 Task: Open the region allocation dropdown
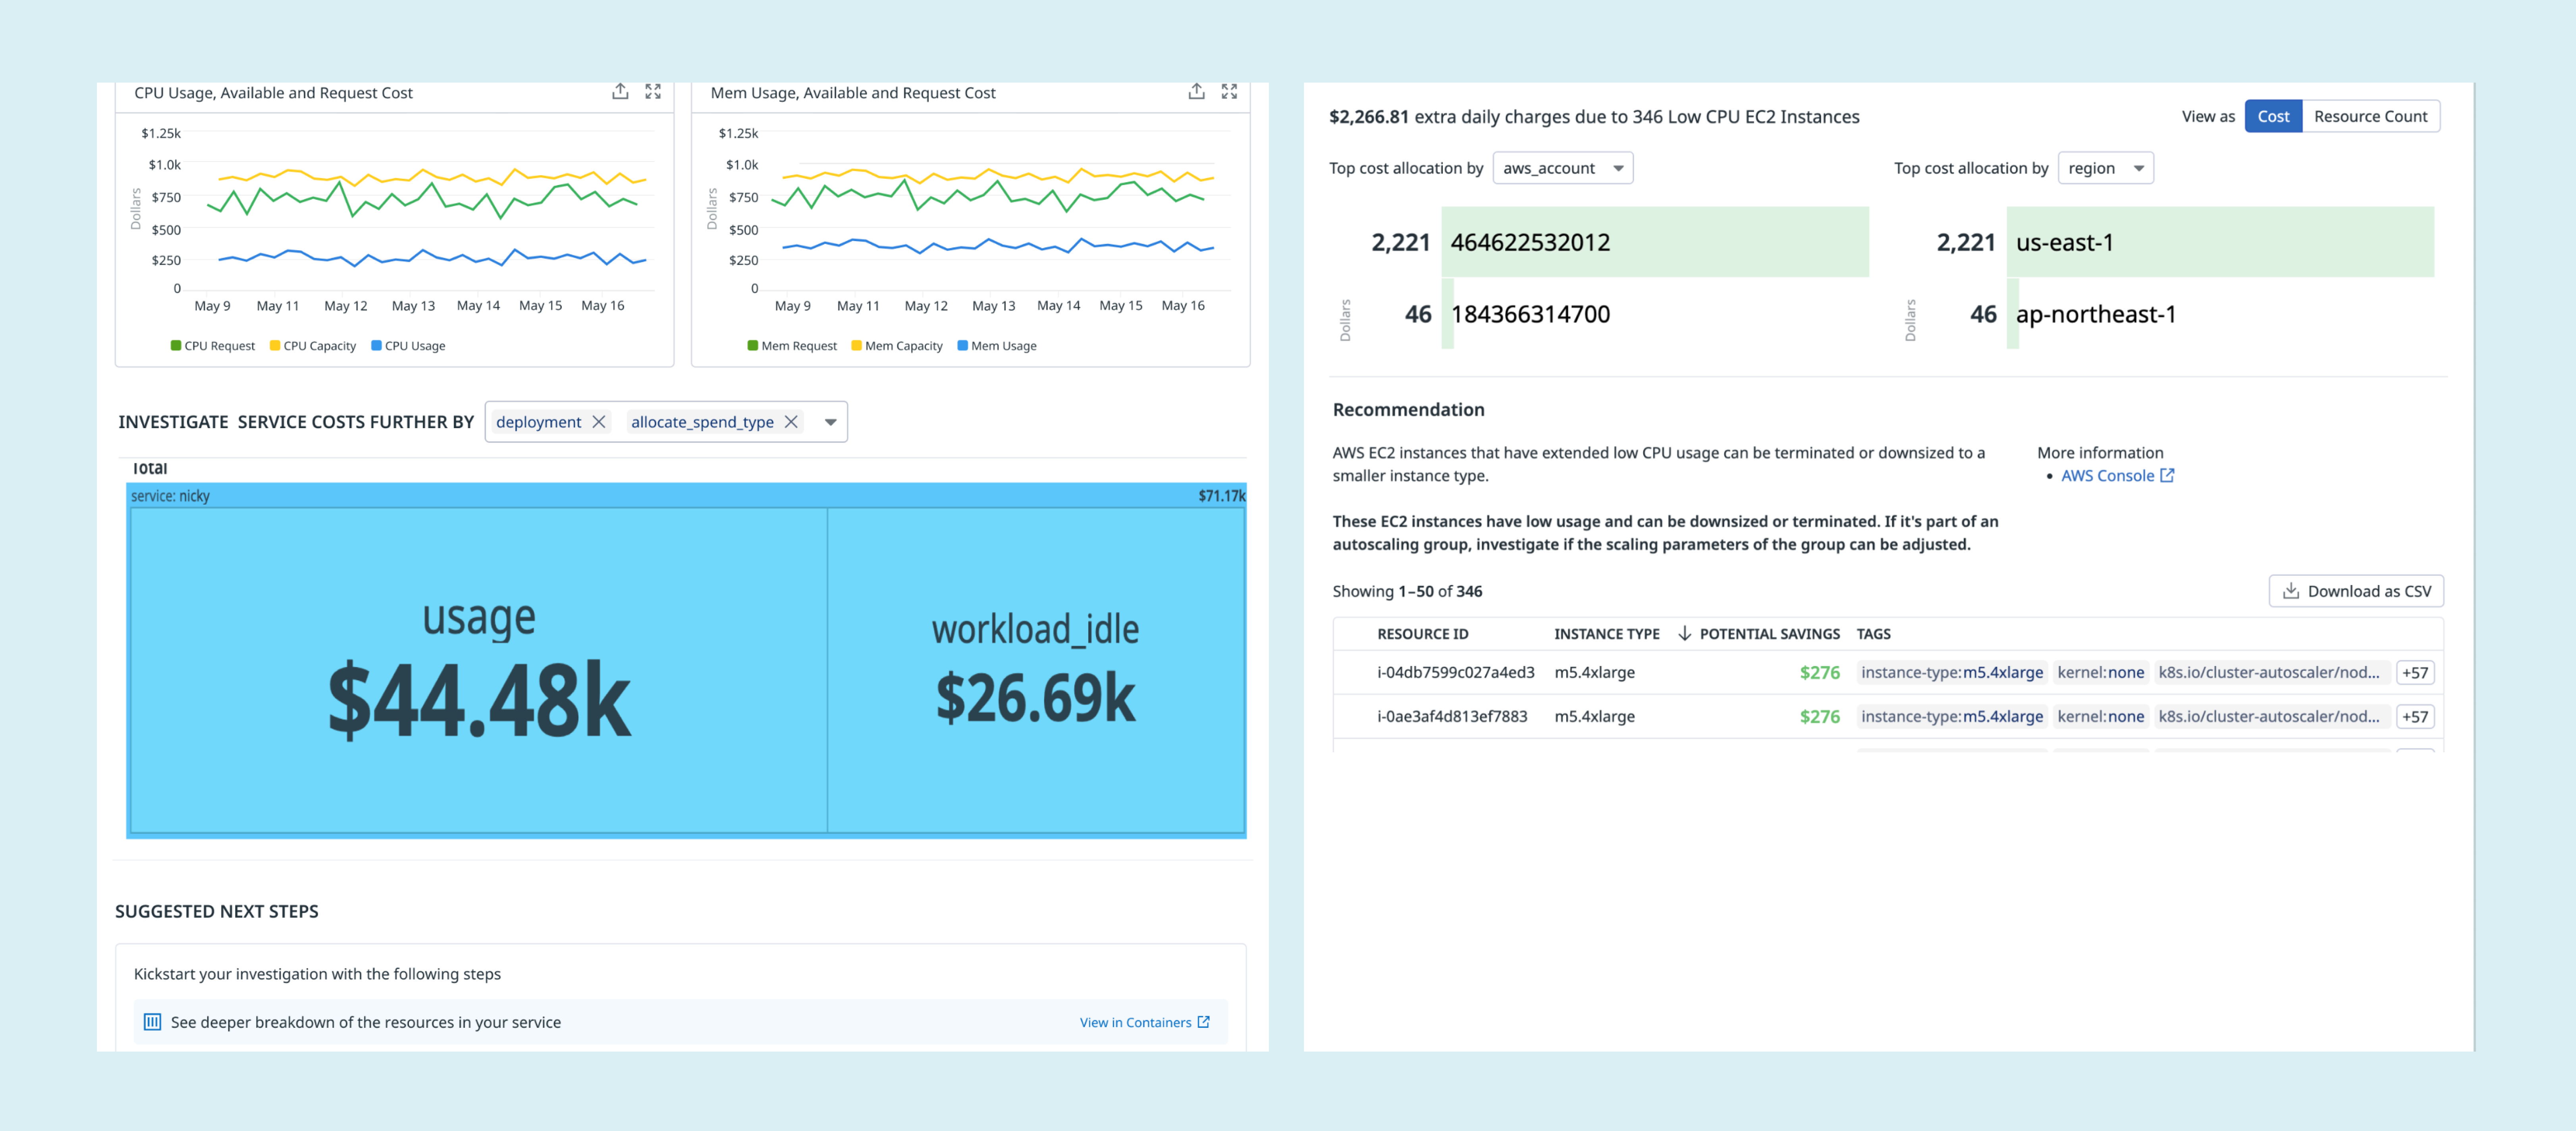click(x=2105, y=168)
